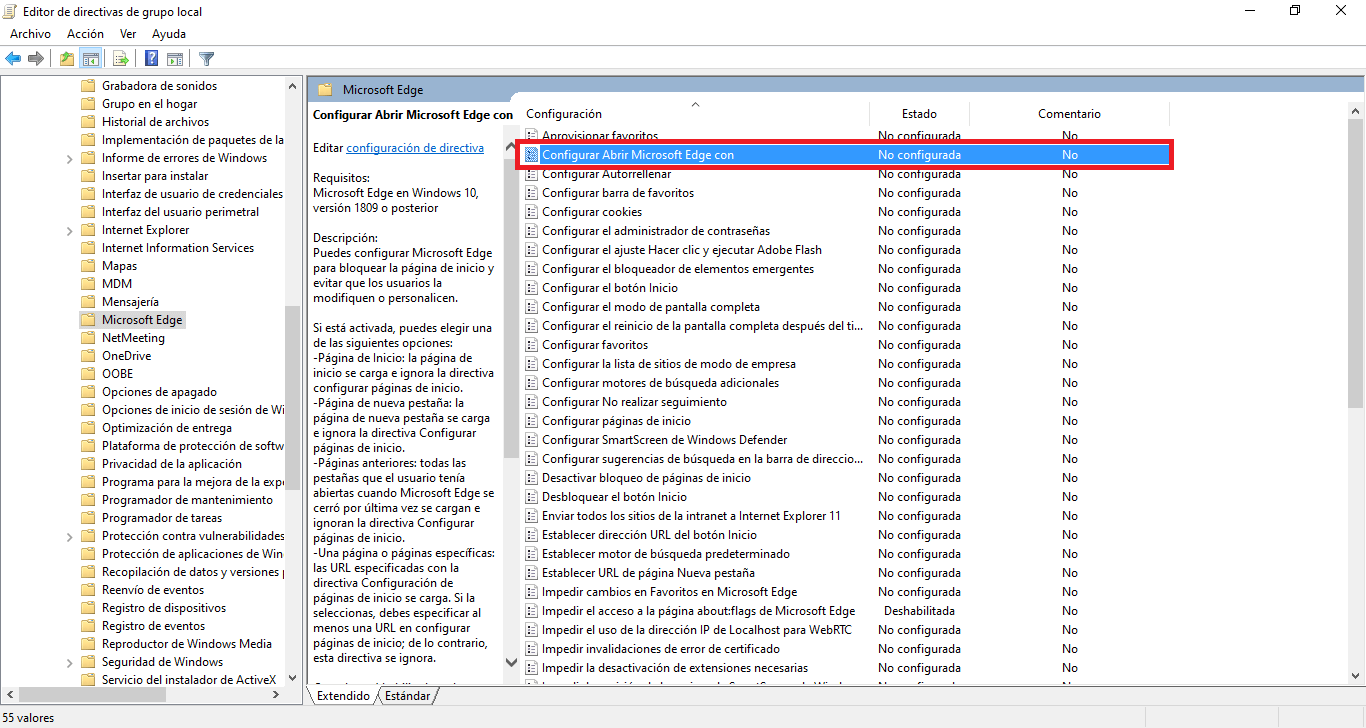Select Configurar SmartScreen de Windows Defender policy
Image resolution: width=1366 pixels, height=728 pixels.
(x=664, y=440)
